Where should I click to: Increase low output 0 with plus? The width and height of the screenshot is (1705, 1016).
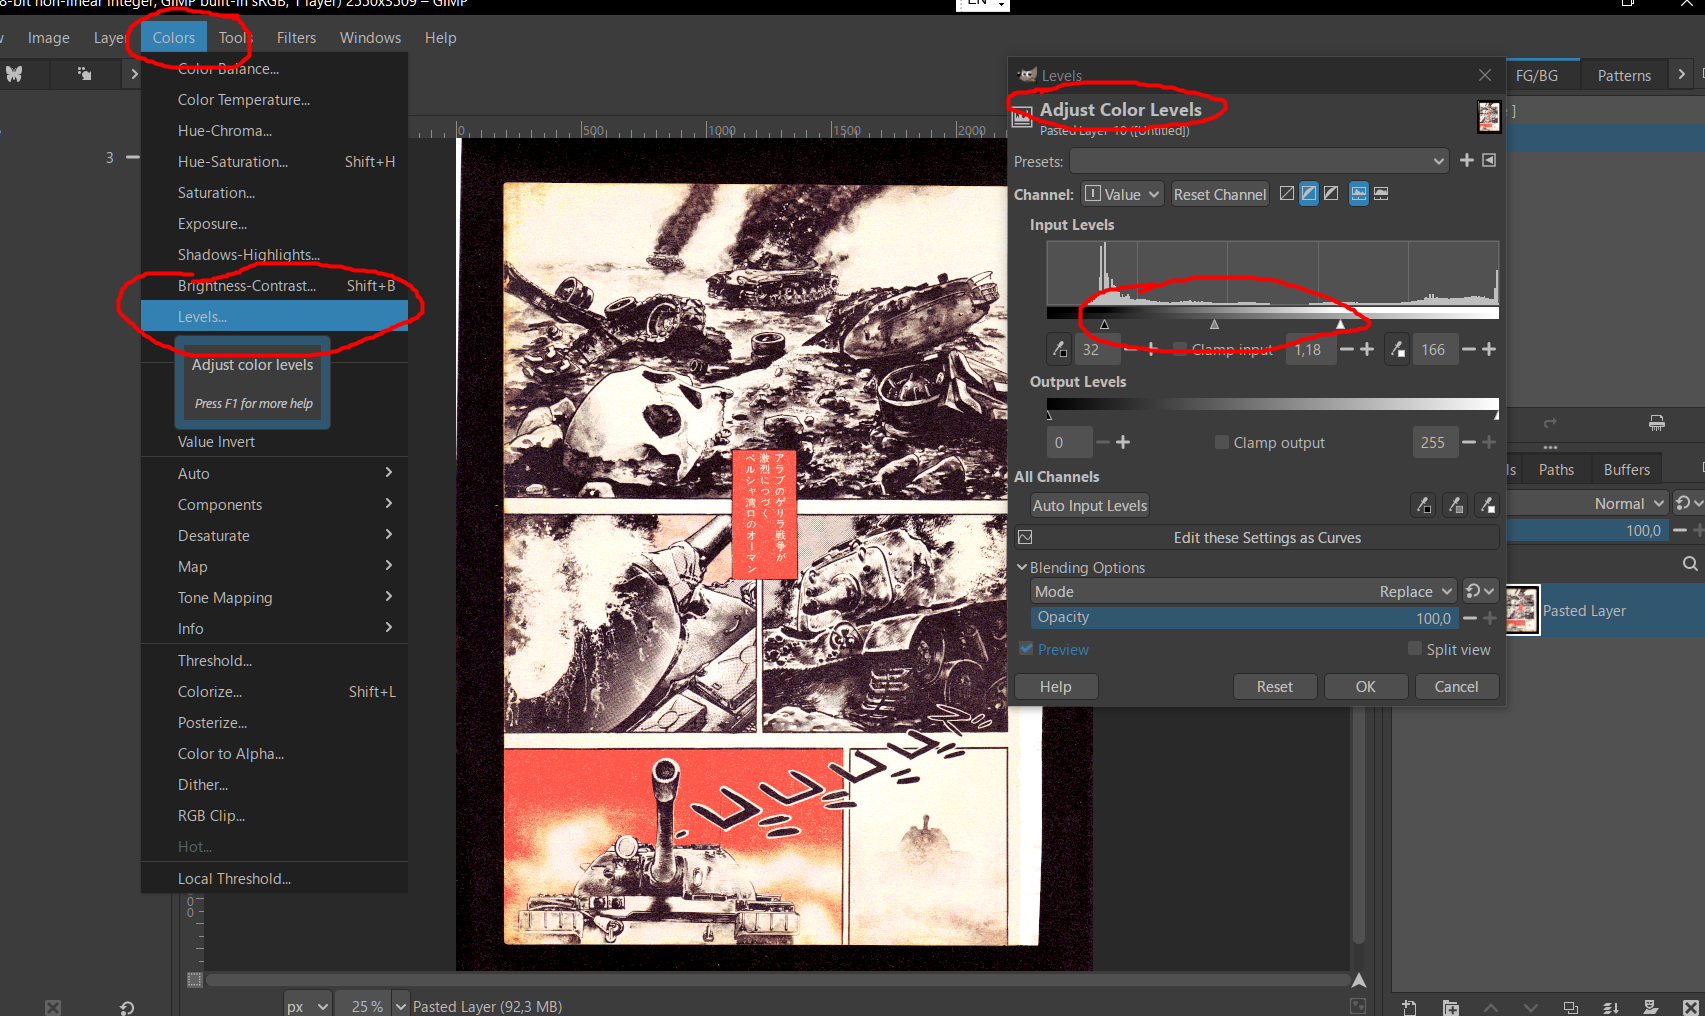(1123, 442)
